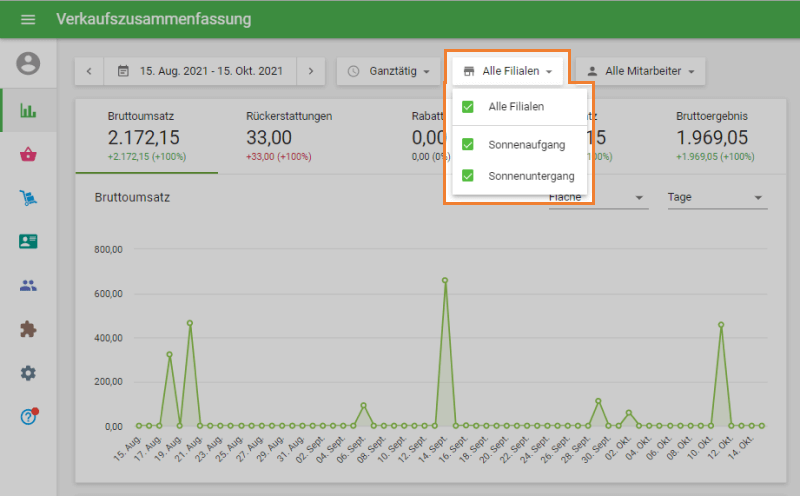Uncheck the Alle Filialen checkbox
800x496 pixels.
468,106
